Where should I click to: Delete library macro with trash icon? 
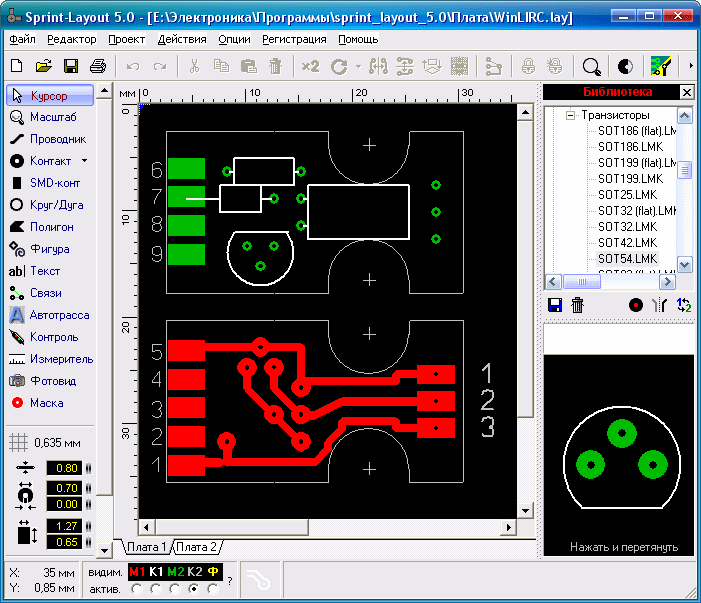click(x=577, y=305)
